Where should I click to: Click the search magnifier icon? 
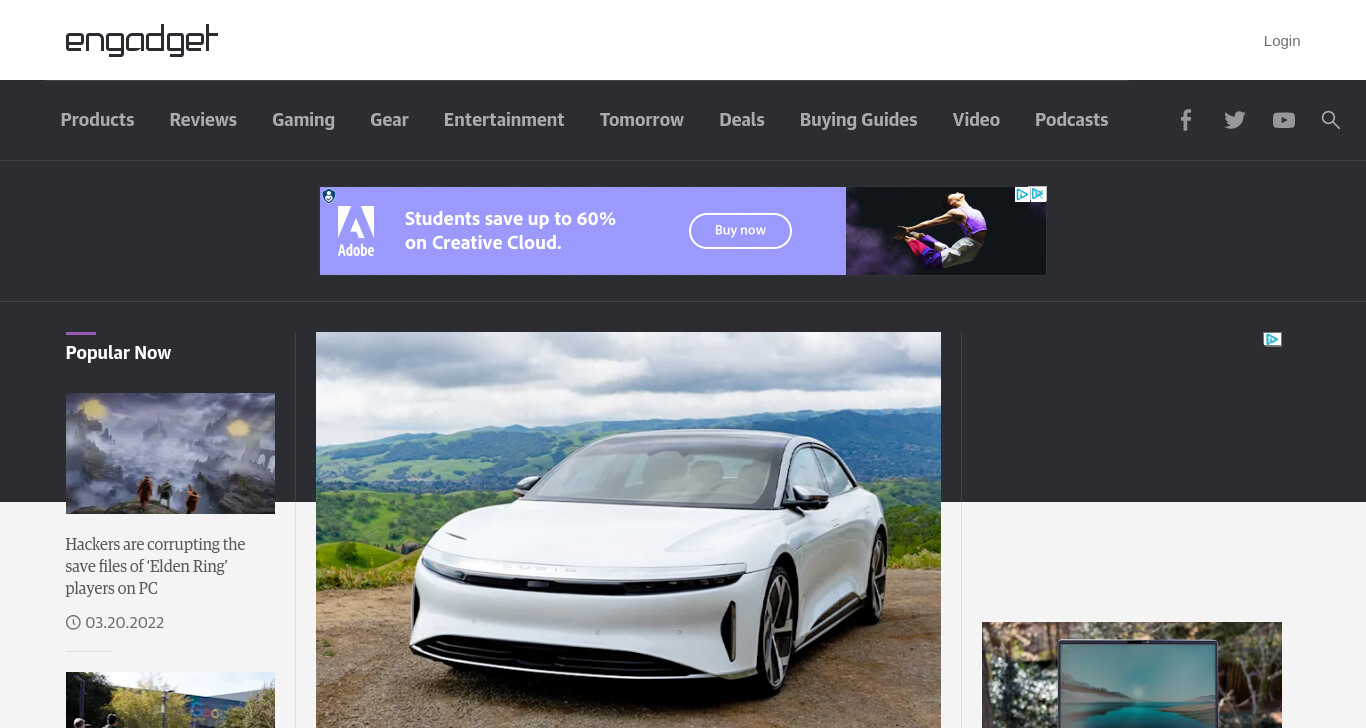click(x=1330, y=120)
